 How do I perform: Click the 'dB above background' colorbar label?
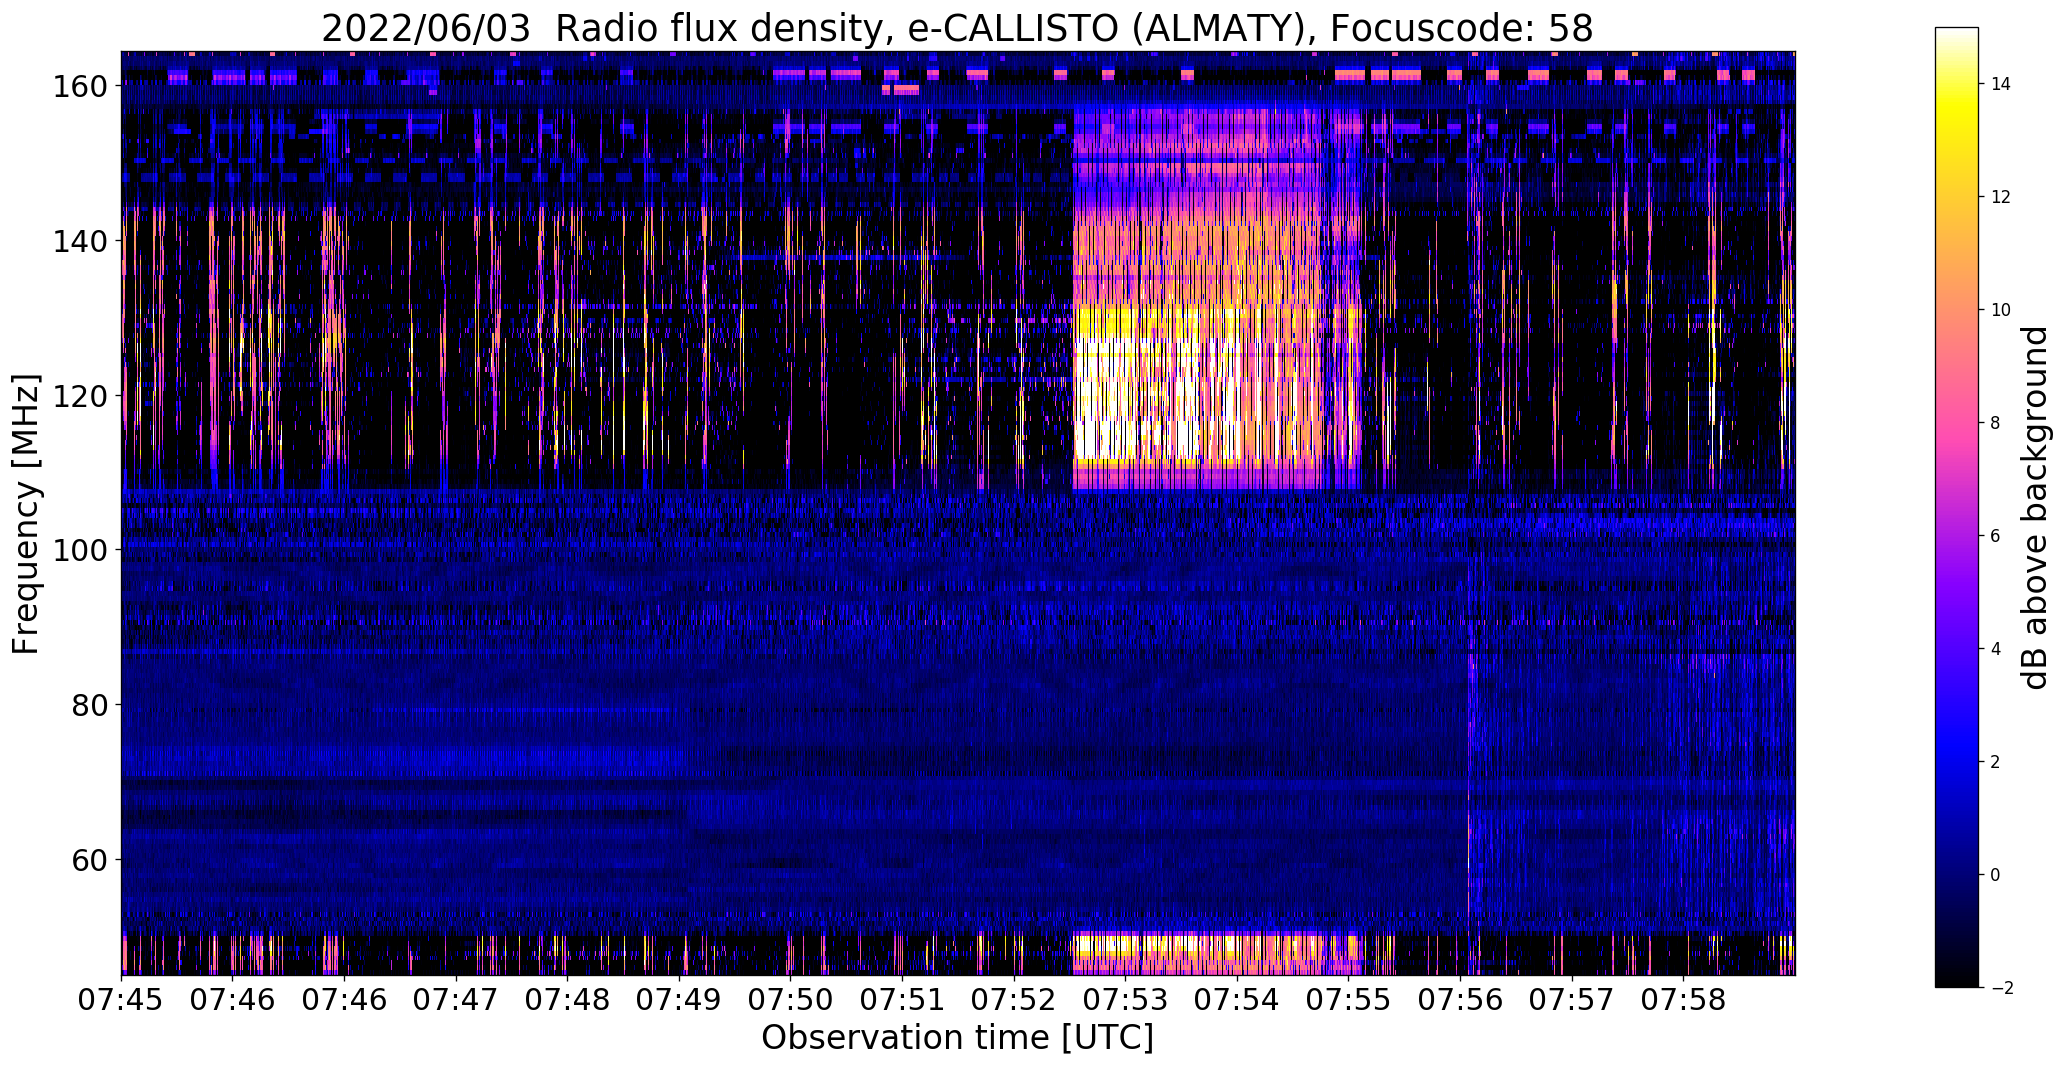tap(2034, 508)
